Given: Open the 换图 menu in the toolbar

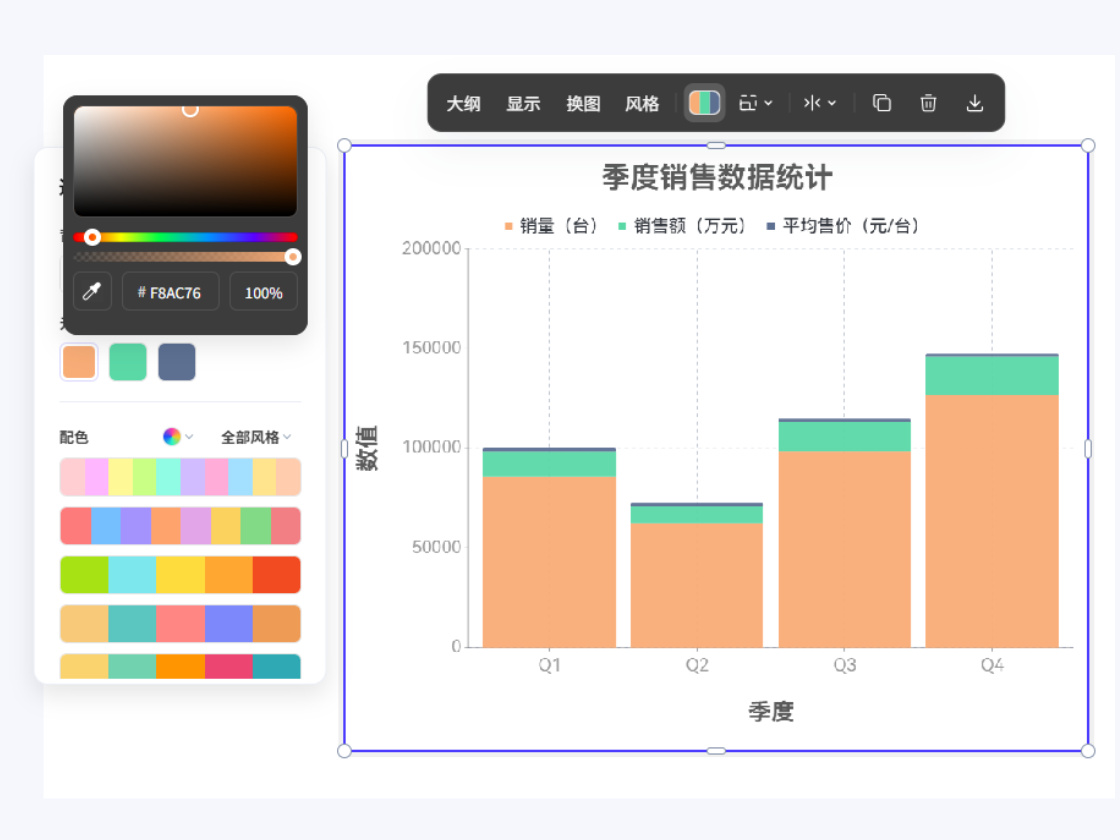Looking at the screenshot, I should (x=583, y=103).
